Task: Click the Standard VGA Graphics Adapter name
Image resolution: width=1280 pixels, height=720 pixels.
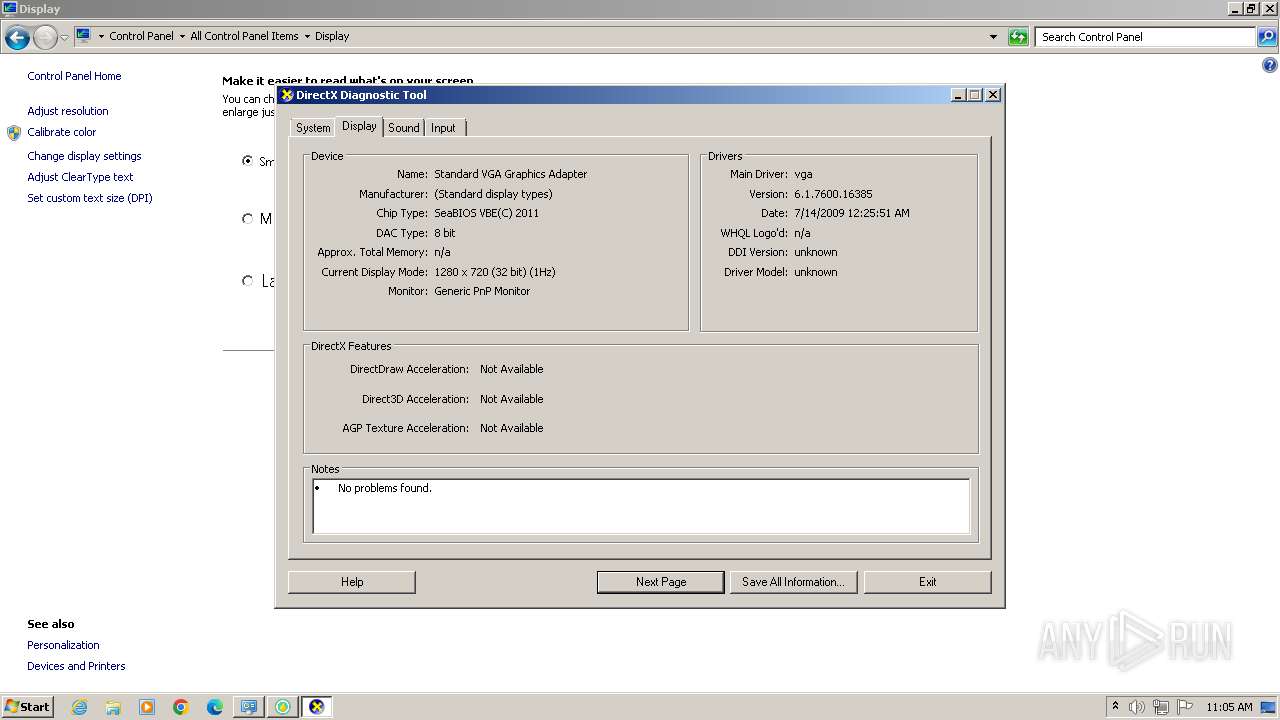Action: click(x=510, y=174)
